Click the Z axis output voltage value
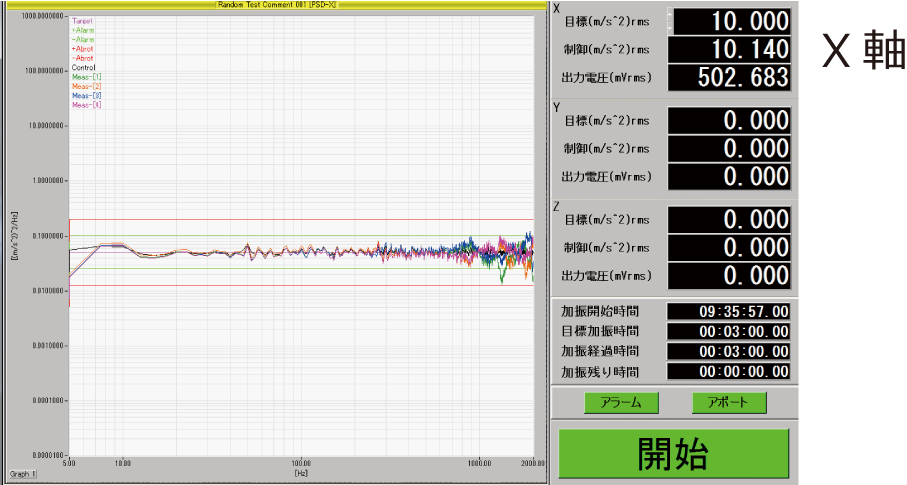Viewport: 907px width, 485px height. [x=729, y=275]
